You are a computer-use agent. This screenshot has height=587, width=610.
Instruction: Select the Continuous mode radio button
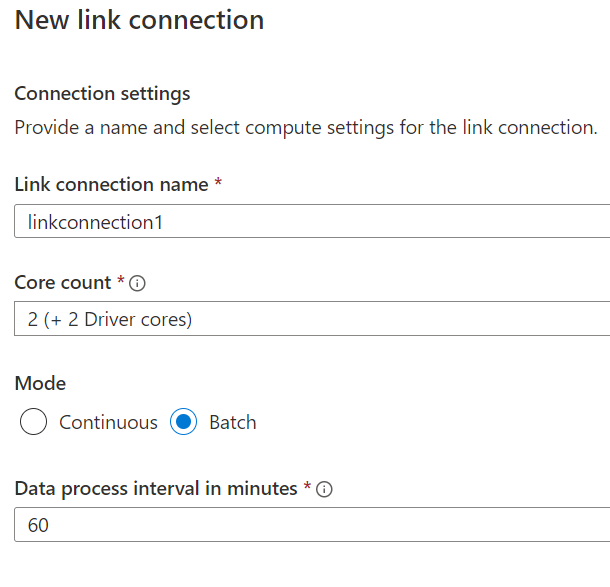(x=33, y=422)
